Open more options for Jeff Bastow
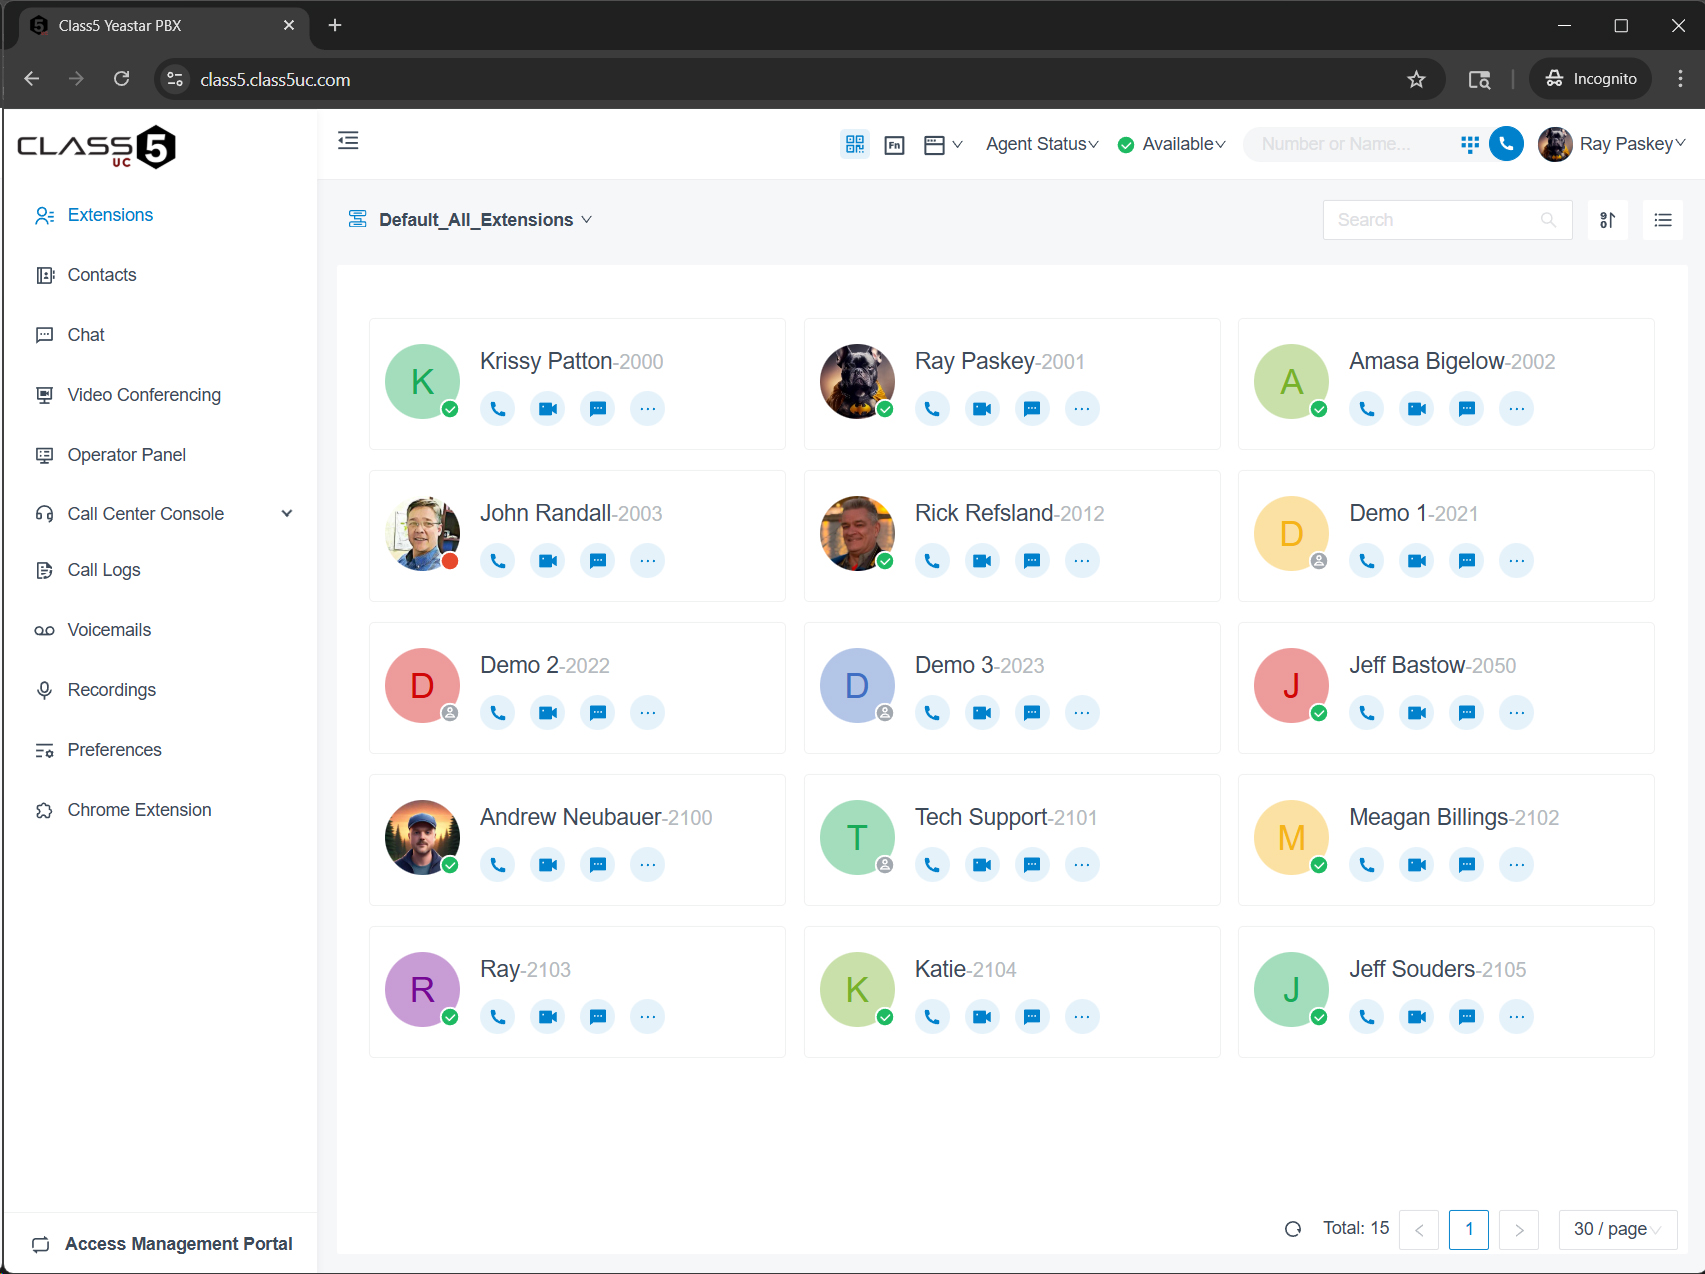The image size is (1705, 1274). pos(1516,713)
